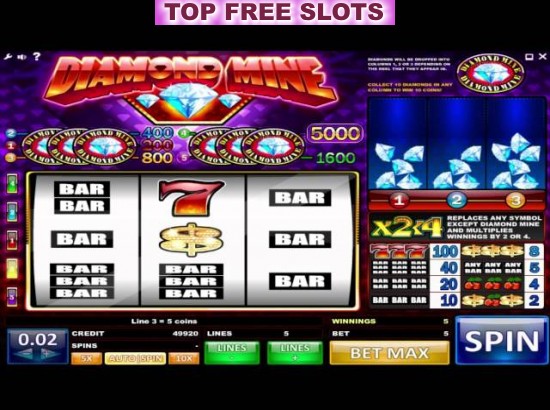Select the red column 1 diamond marker
This screenshot has height=410, width=550.
click(x=399, y=200)
